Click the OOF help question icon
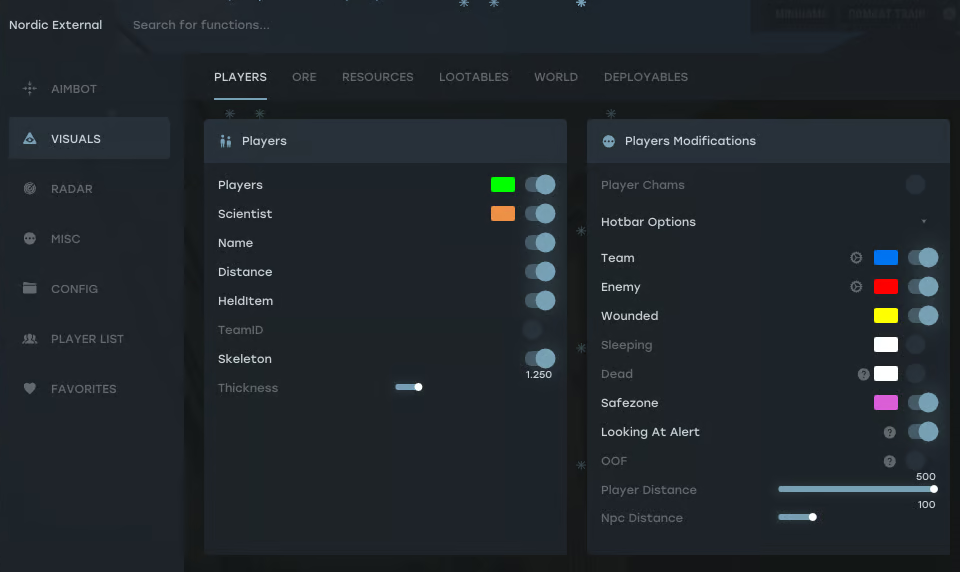The height and width of the screenshot is (572, 960). coord(890,461)
